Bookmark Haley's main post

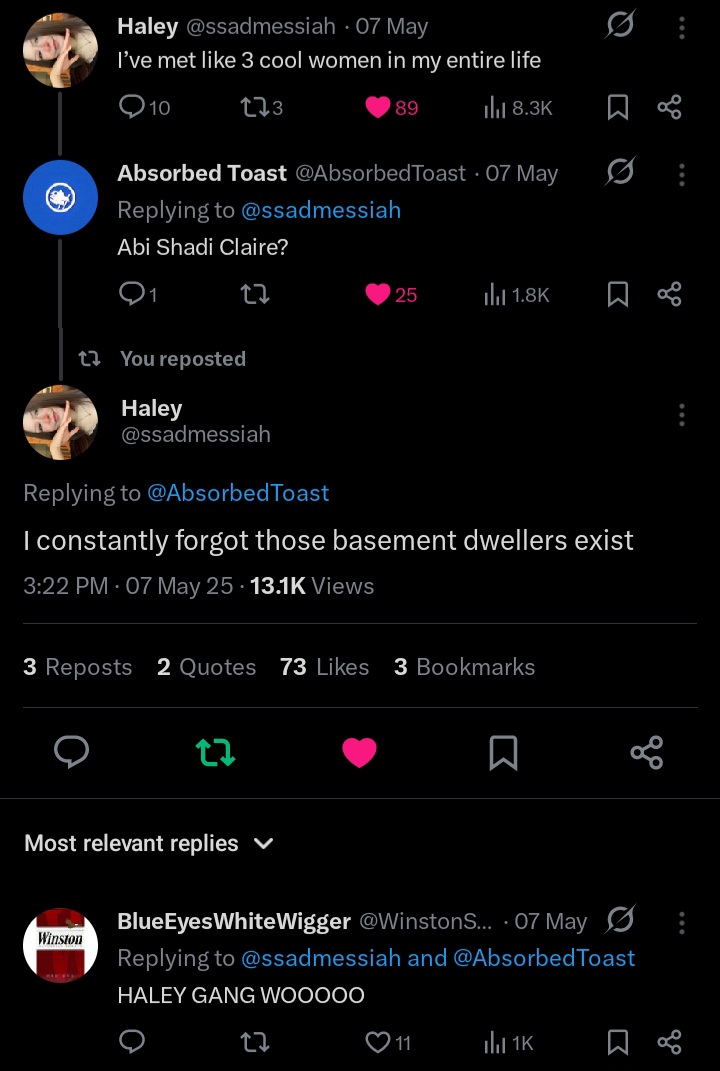(503, 752)
